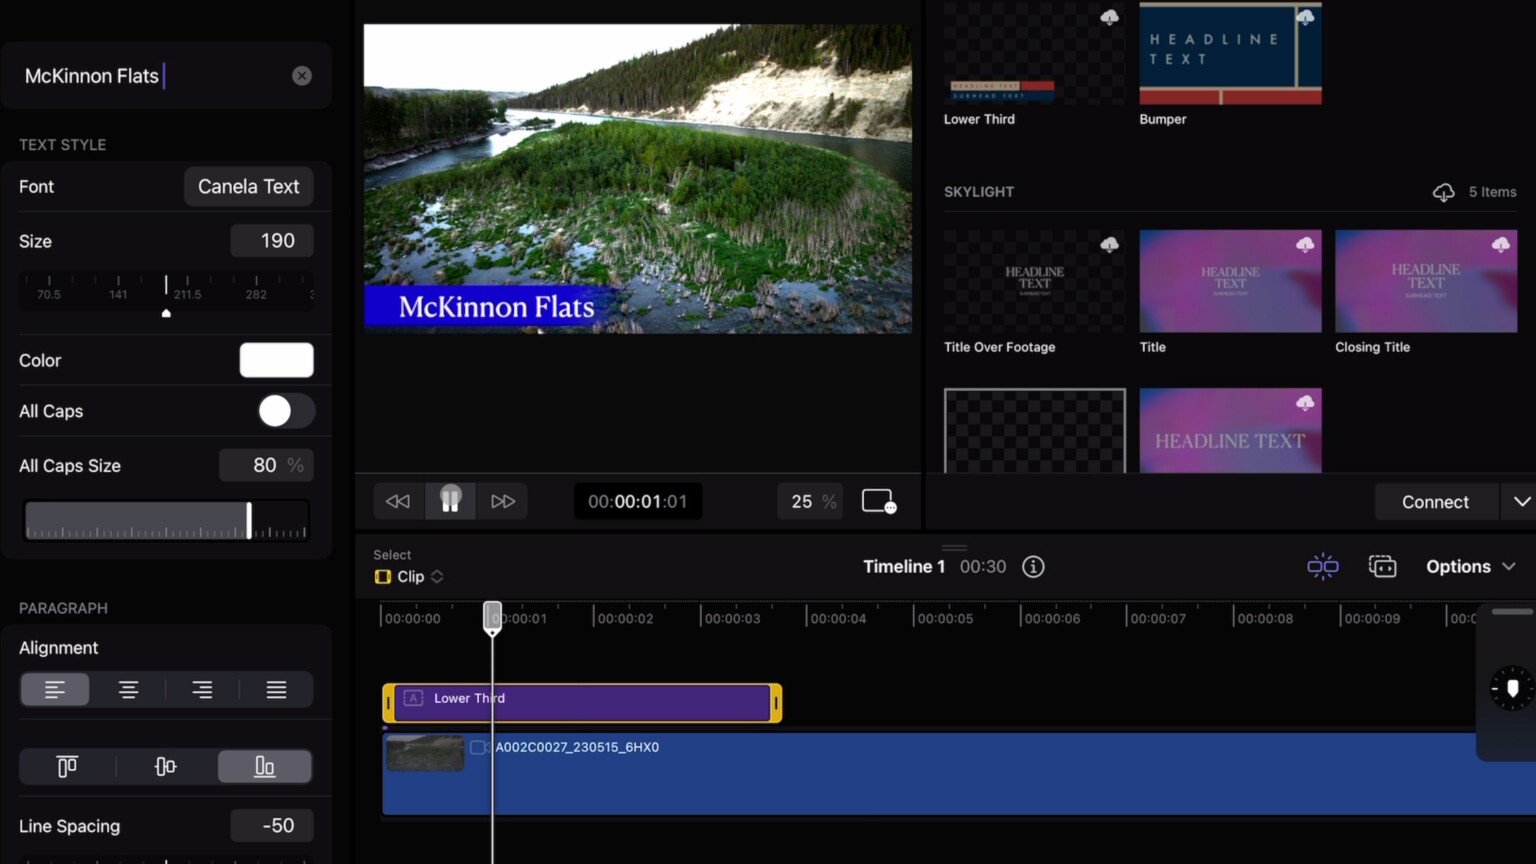Expand the timeline Options menu
Viewport: 1536px width, 864px height.
pos(1470,567)
